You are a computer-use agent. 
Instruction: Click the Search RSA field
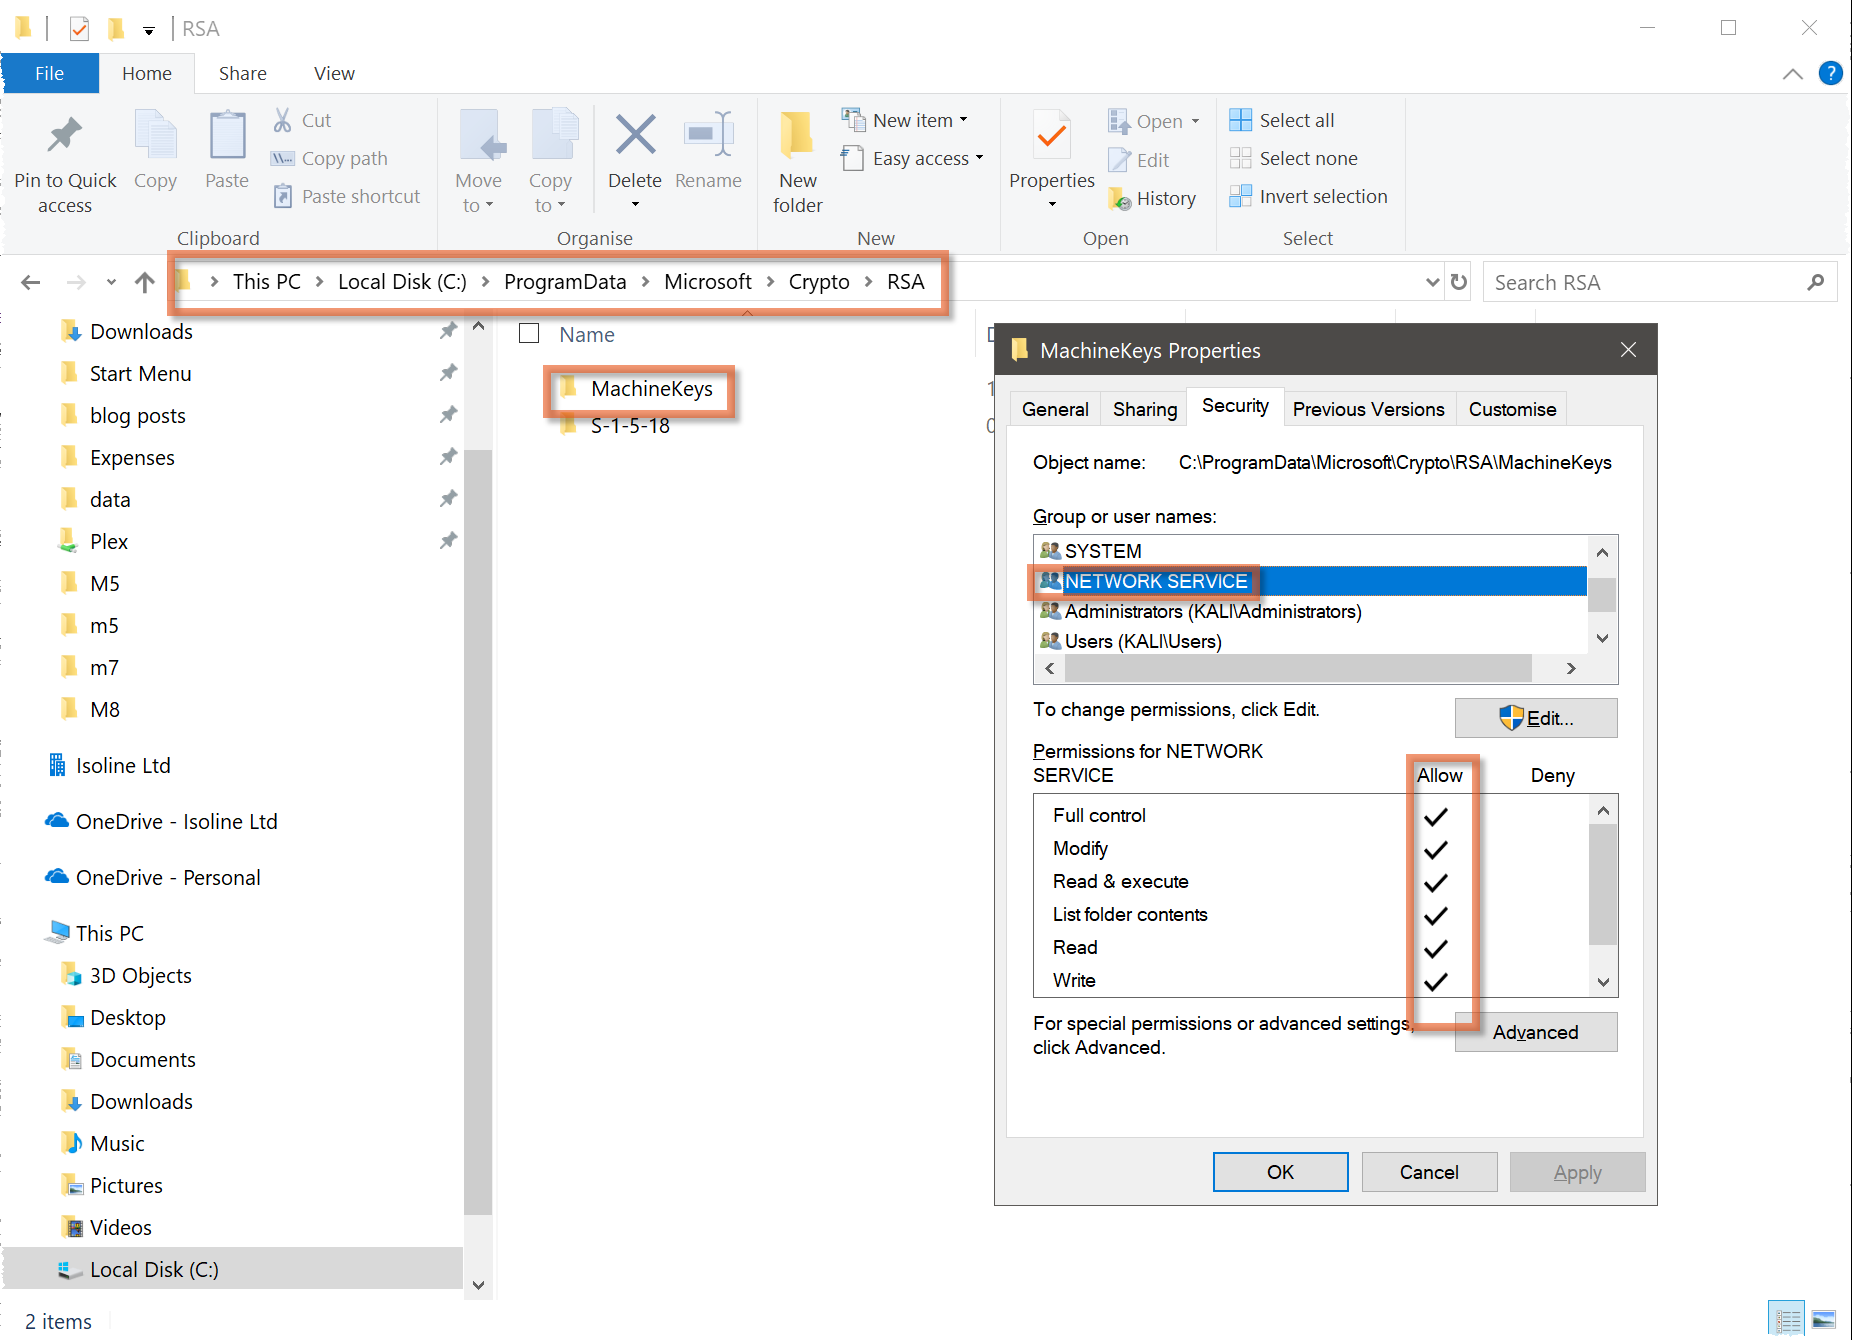click(1645, 283)
